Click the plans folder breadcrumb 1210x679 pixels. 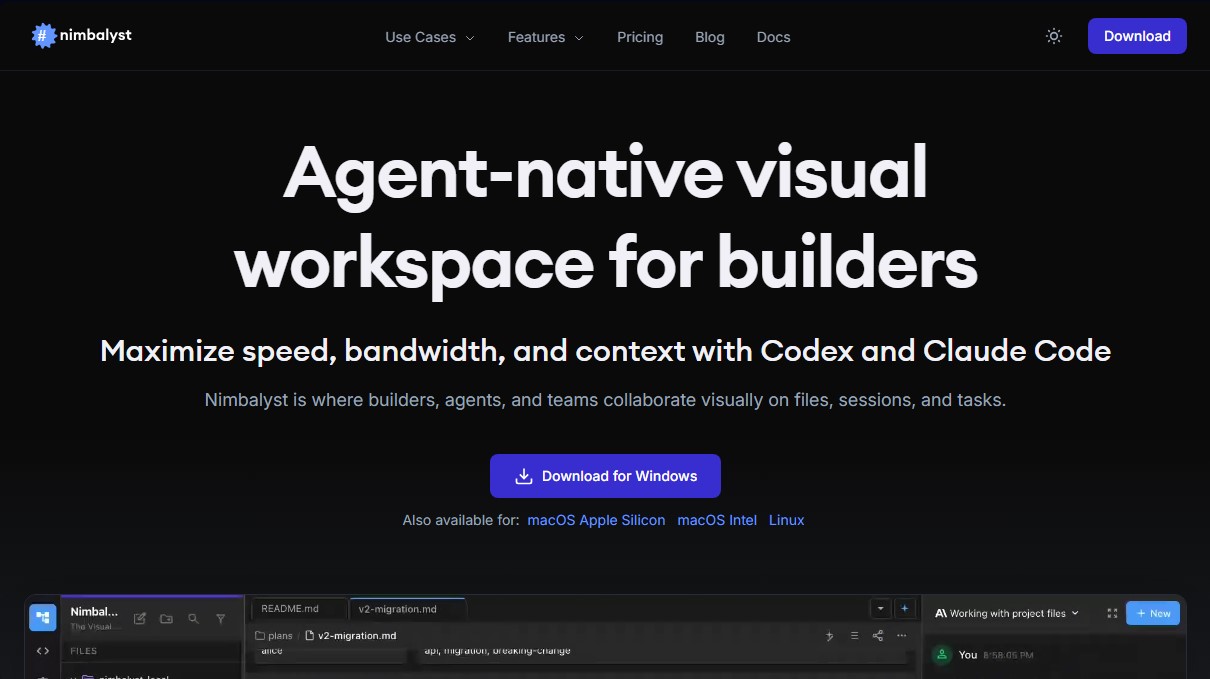coord(273,635)
